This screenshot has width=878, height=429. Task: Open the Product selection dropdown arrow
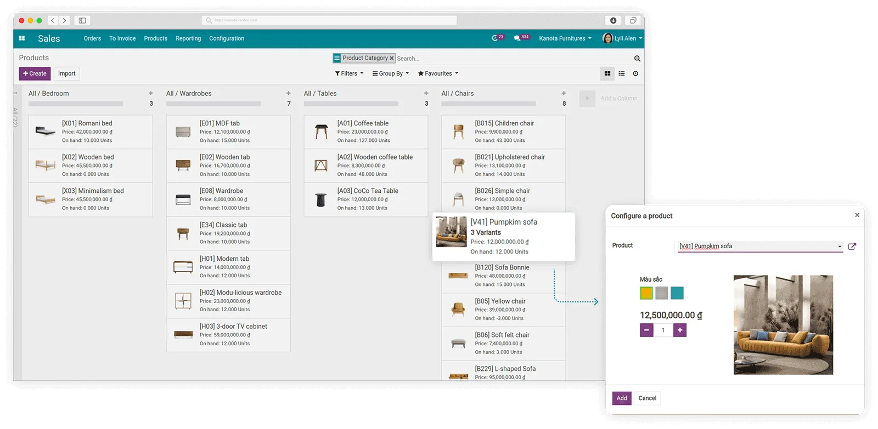840,246
